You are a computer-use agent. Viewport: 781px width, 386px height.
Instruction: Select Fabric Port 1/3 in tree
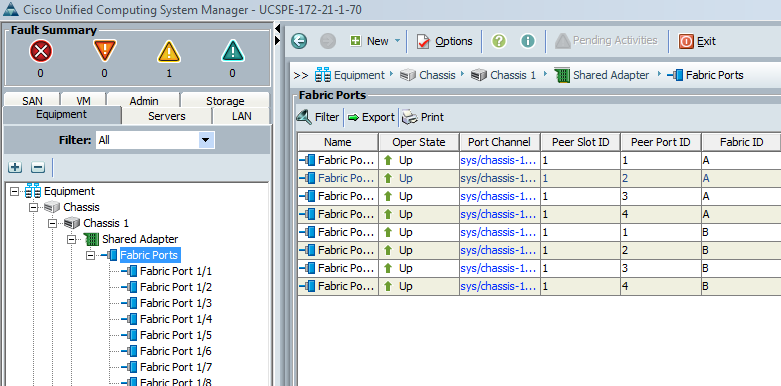click(176, 303)
